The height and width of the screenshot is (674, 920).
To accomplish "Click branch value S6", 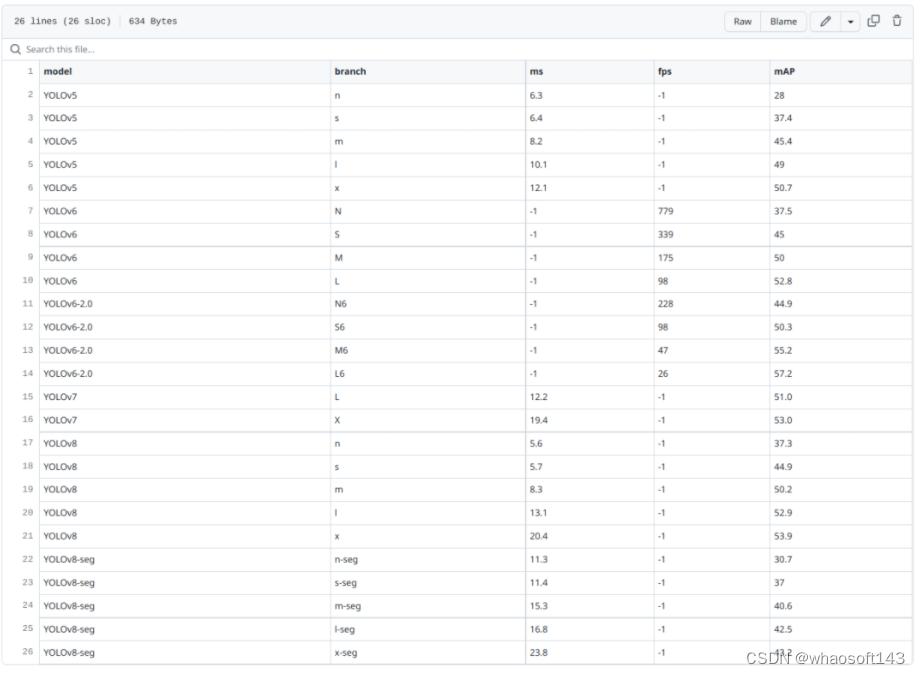I will click(x=340, y=327).
